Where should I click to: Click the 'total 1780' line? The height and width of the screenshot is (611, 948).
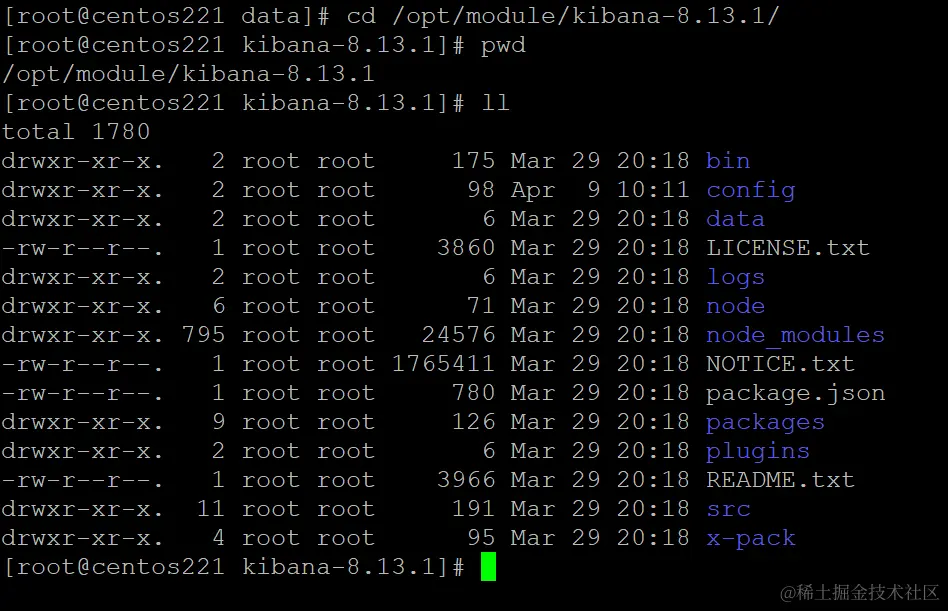point(76,132)
